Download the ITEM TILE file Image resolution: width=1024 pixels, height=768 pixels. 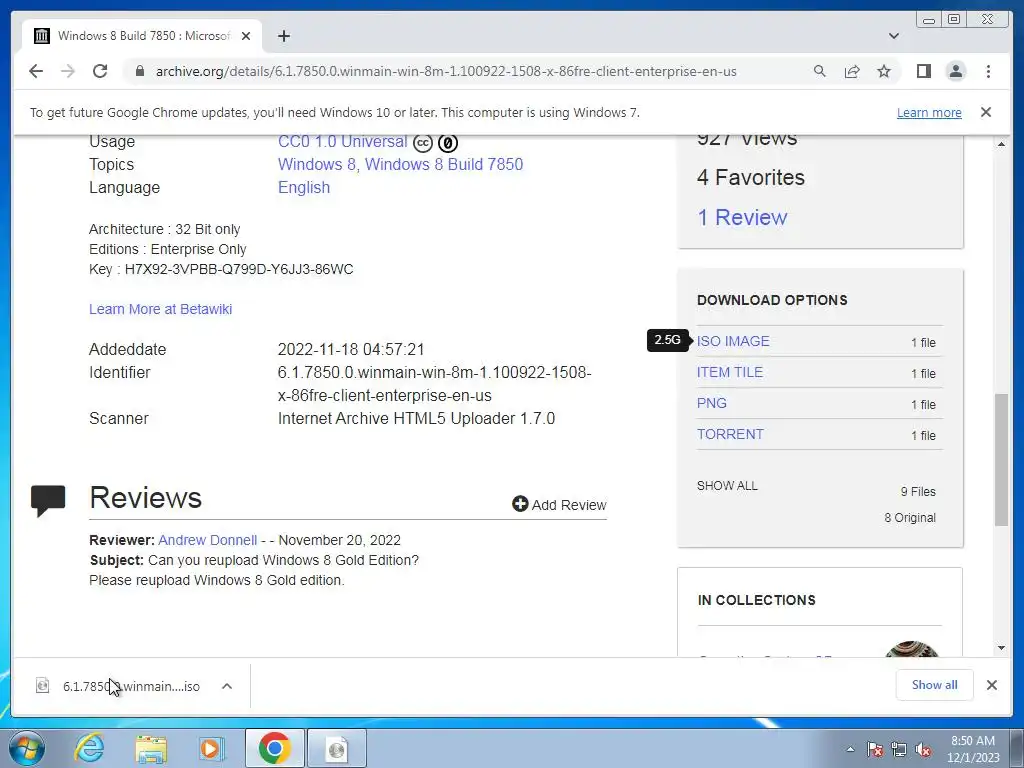click(729, 372)
